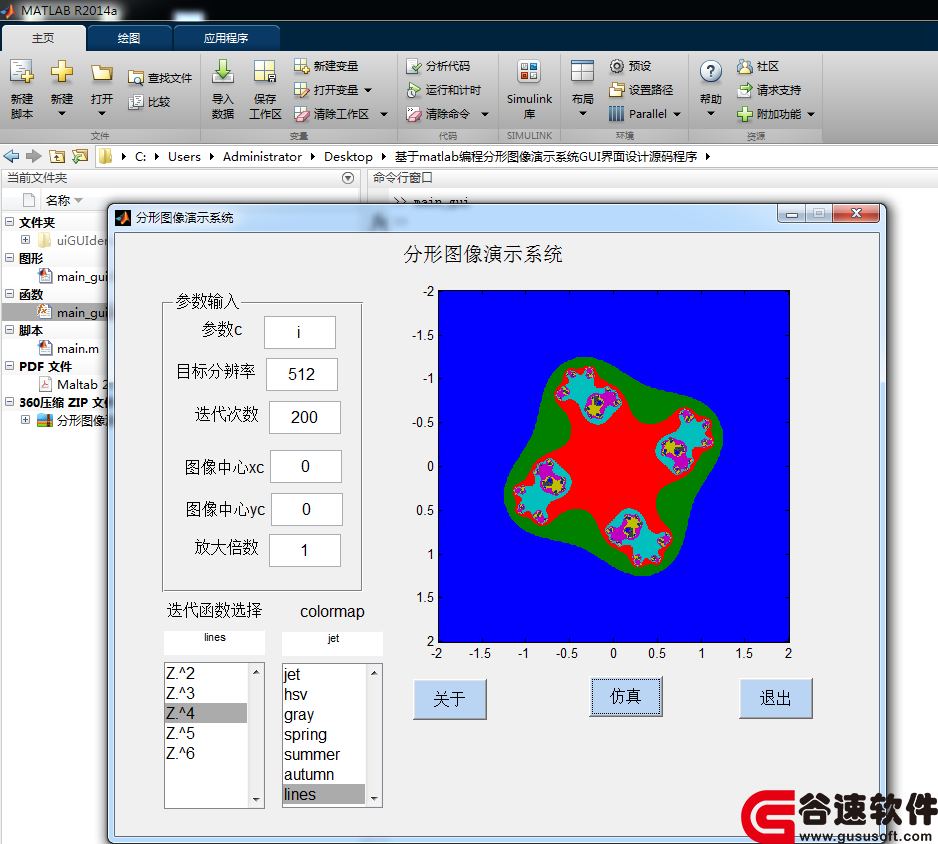This screenshot has width=938, height=844.
Task: Choose hsv in the colormap list
Action: pos(324,694)
